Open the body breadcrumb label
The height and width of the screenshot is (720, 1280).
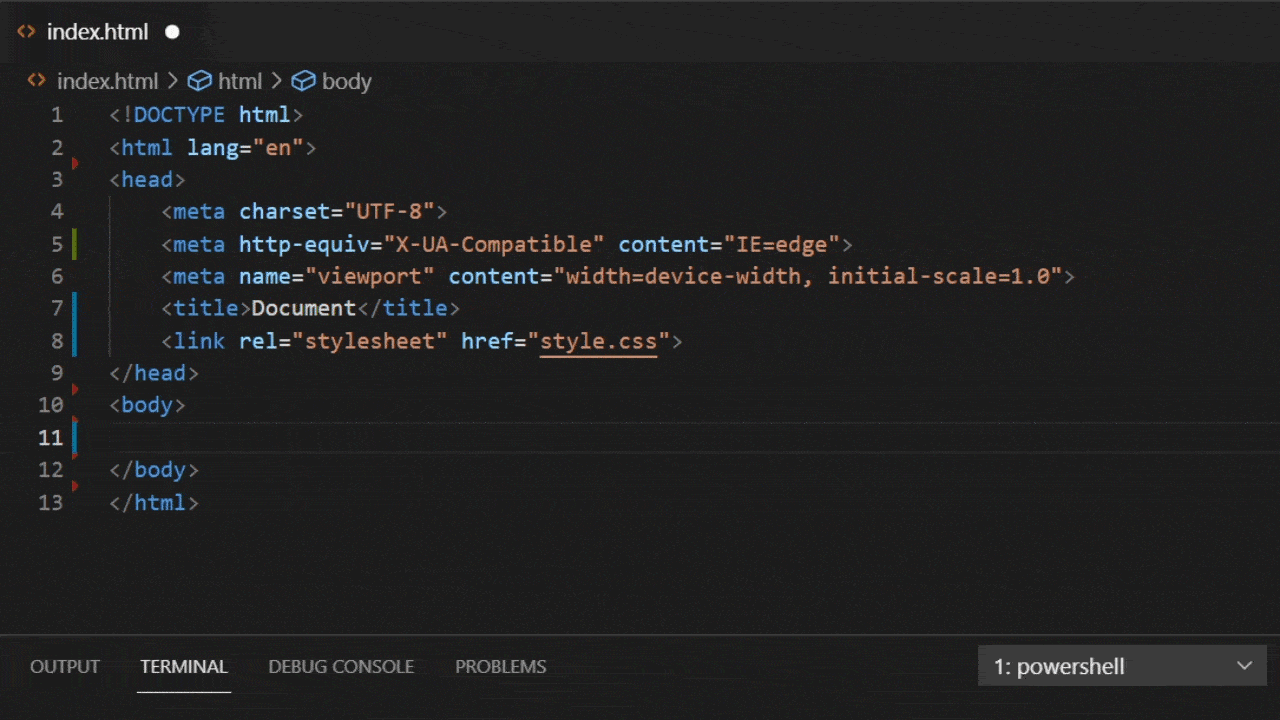[x=346, y=81]
